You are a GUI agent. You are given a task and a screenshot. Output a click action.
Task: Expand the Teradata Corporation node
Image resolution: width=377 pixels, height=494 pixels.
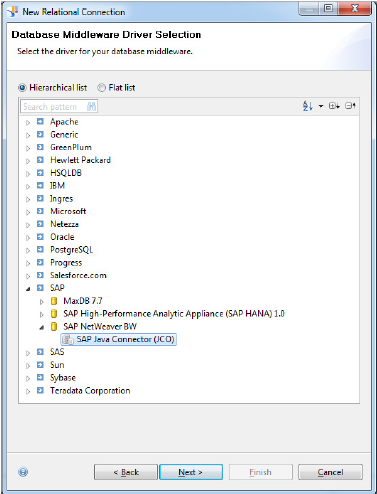point(28,391)
